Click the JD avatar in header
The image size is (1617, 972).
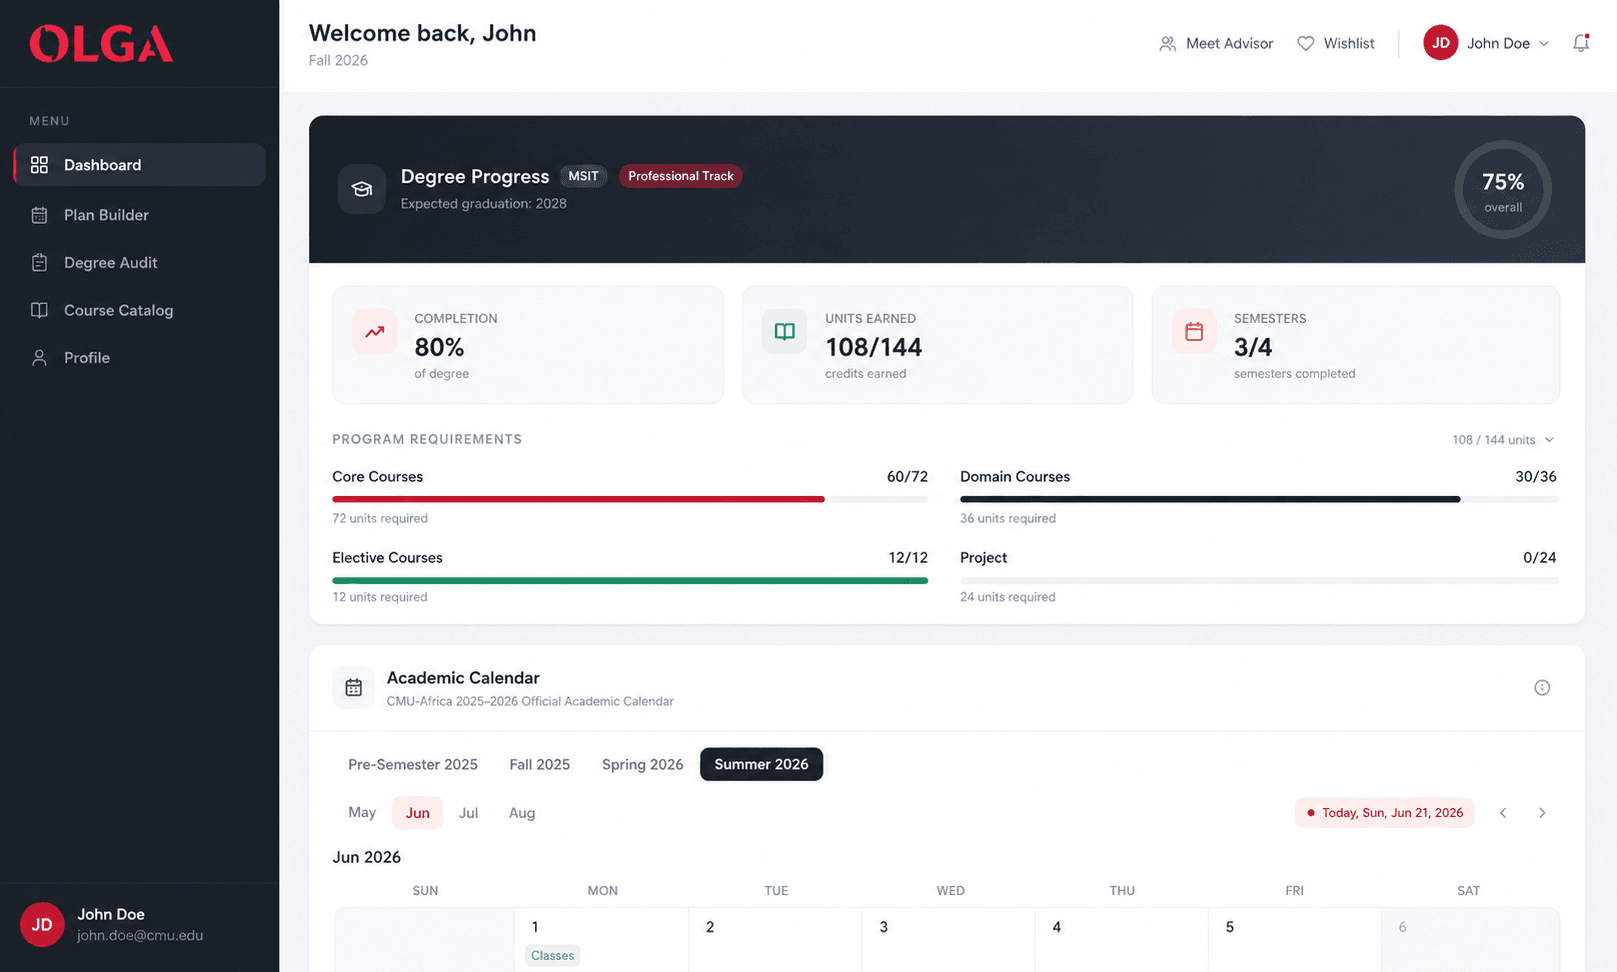pos(1440,43)
